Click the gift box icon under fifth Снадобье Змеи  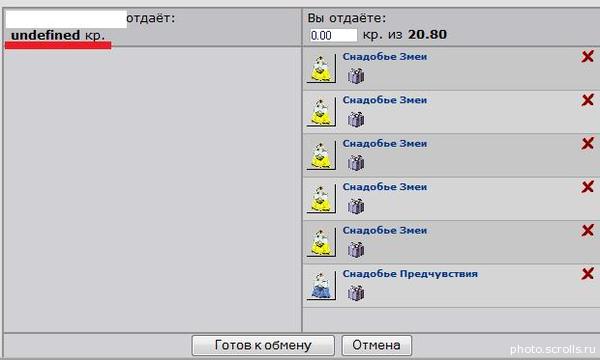356,249
